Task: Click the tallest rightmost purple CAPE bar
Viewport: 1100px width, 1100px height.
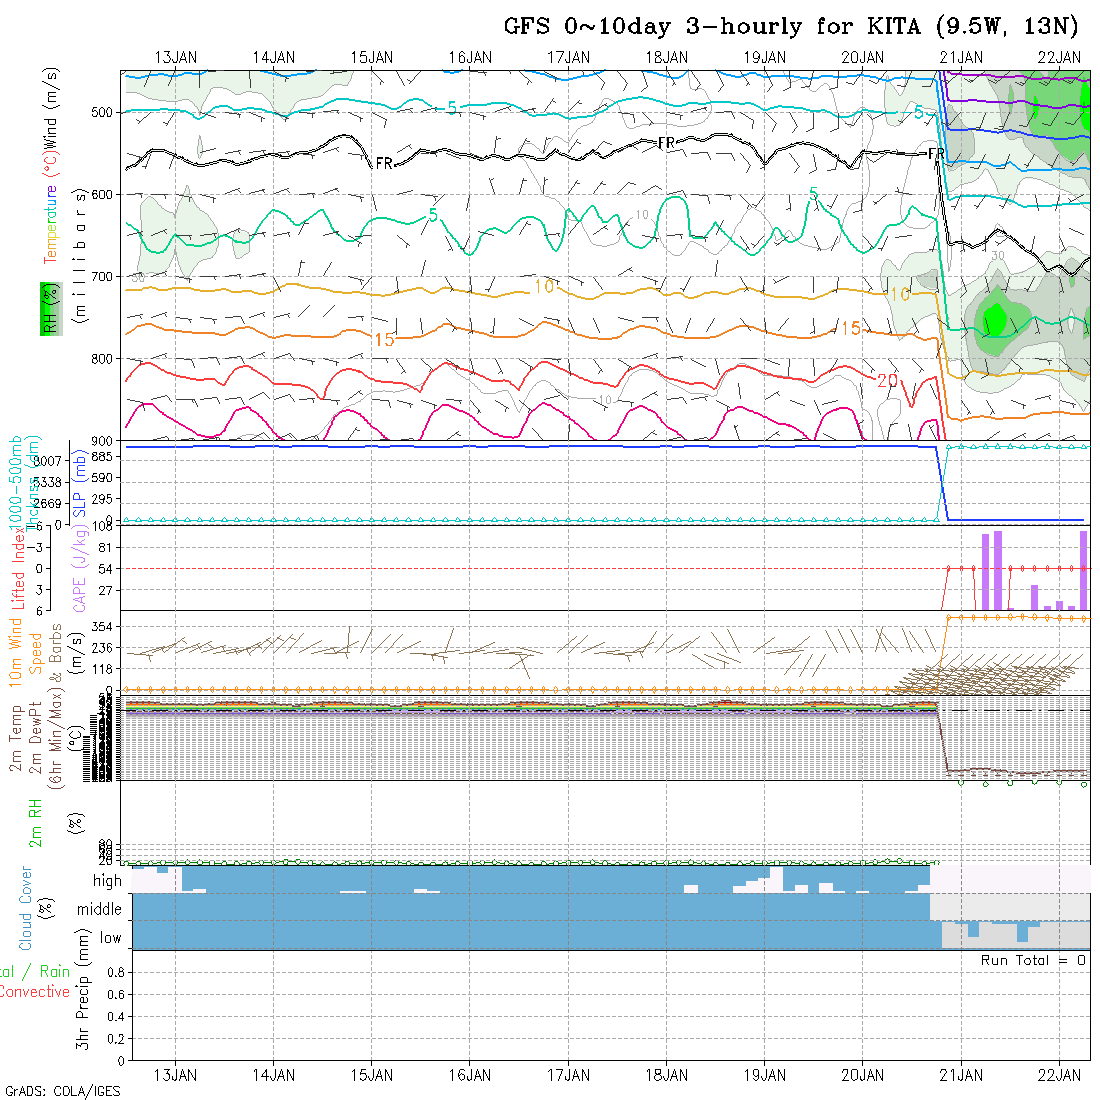Action: pos(1083,570)
